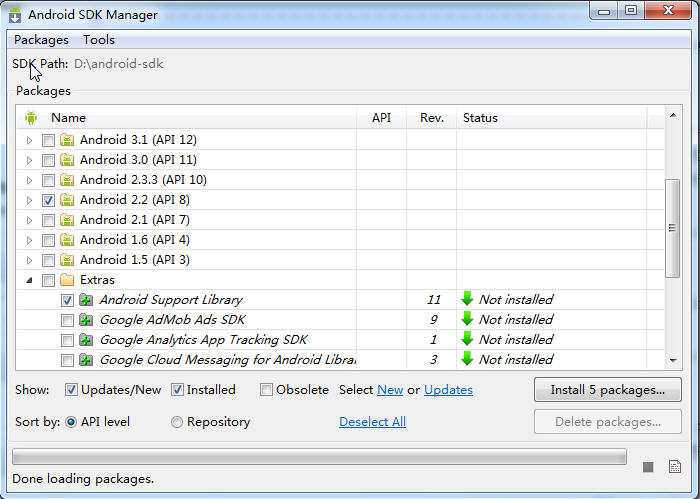The width and height of the screenshot is (700, 499).
Task: Click the package list scrollbar up arrow
Action: (x=673, y=116)
